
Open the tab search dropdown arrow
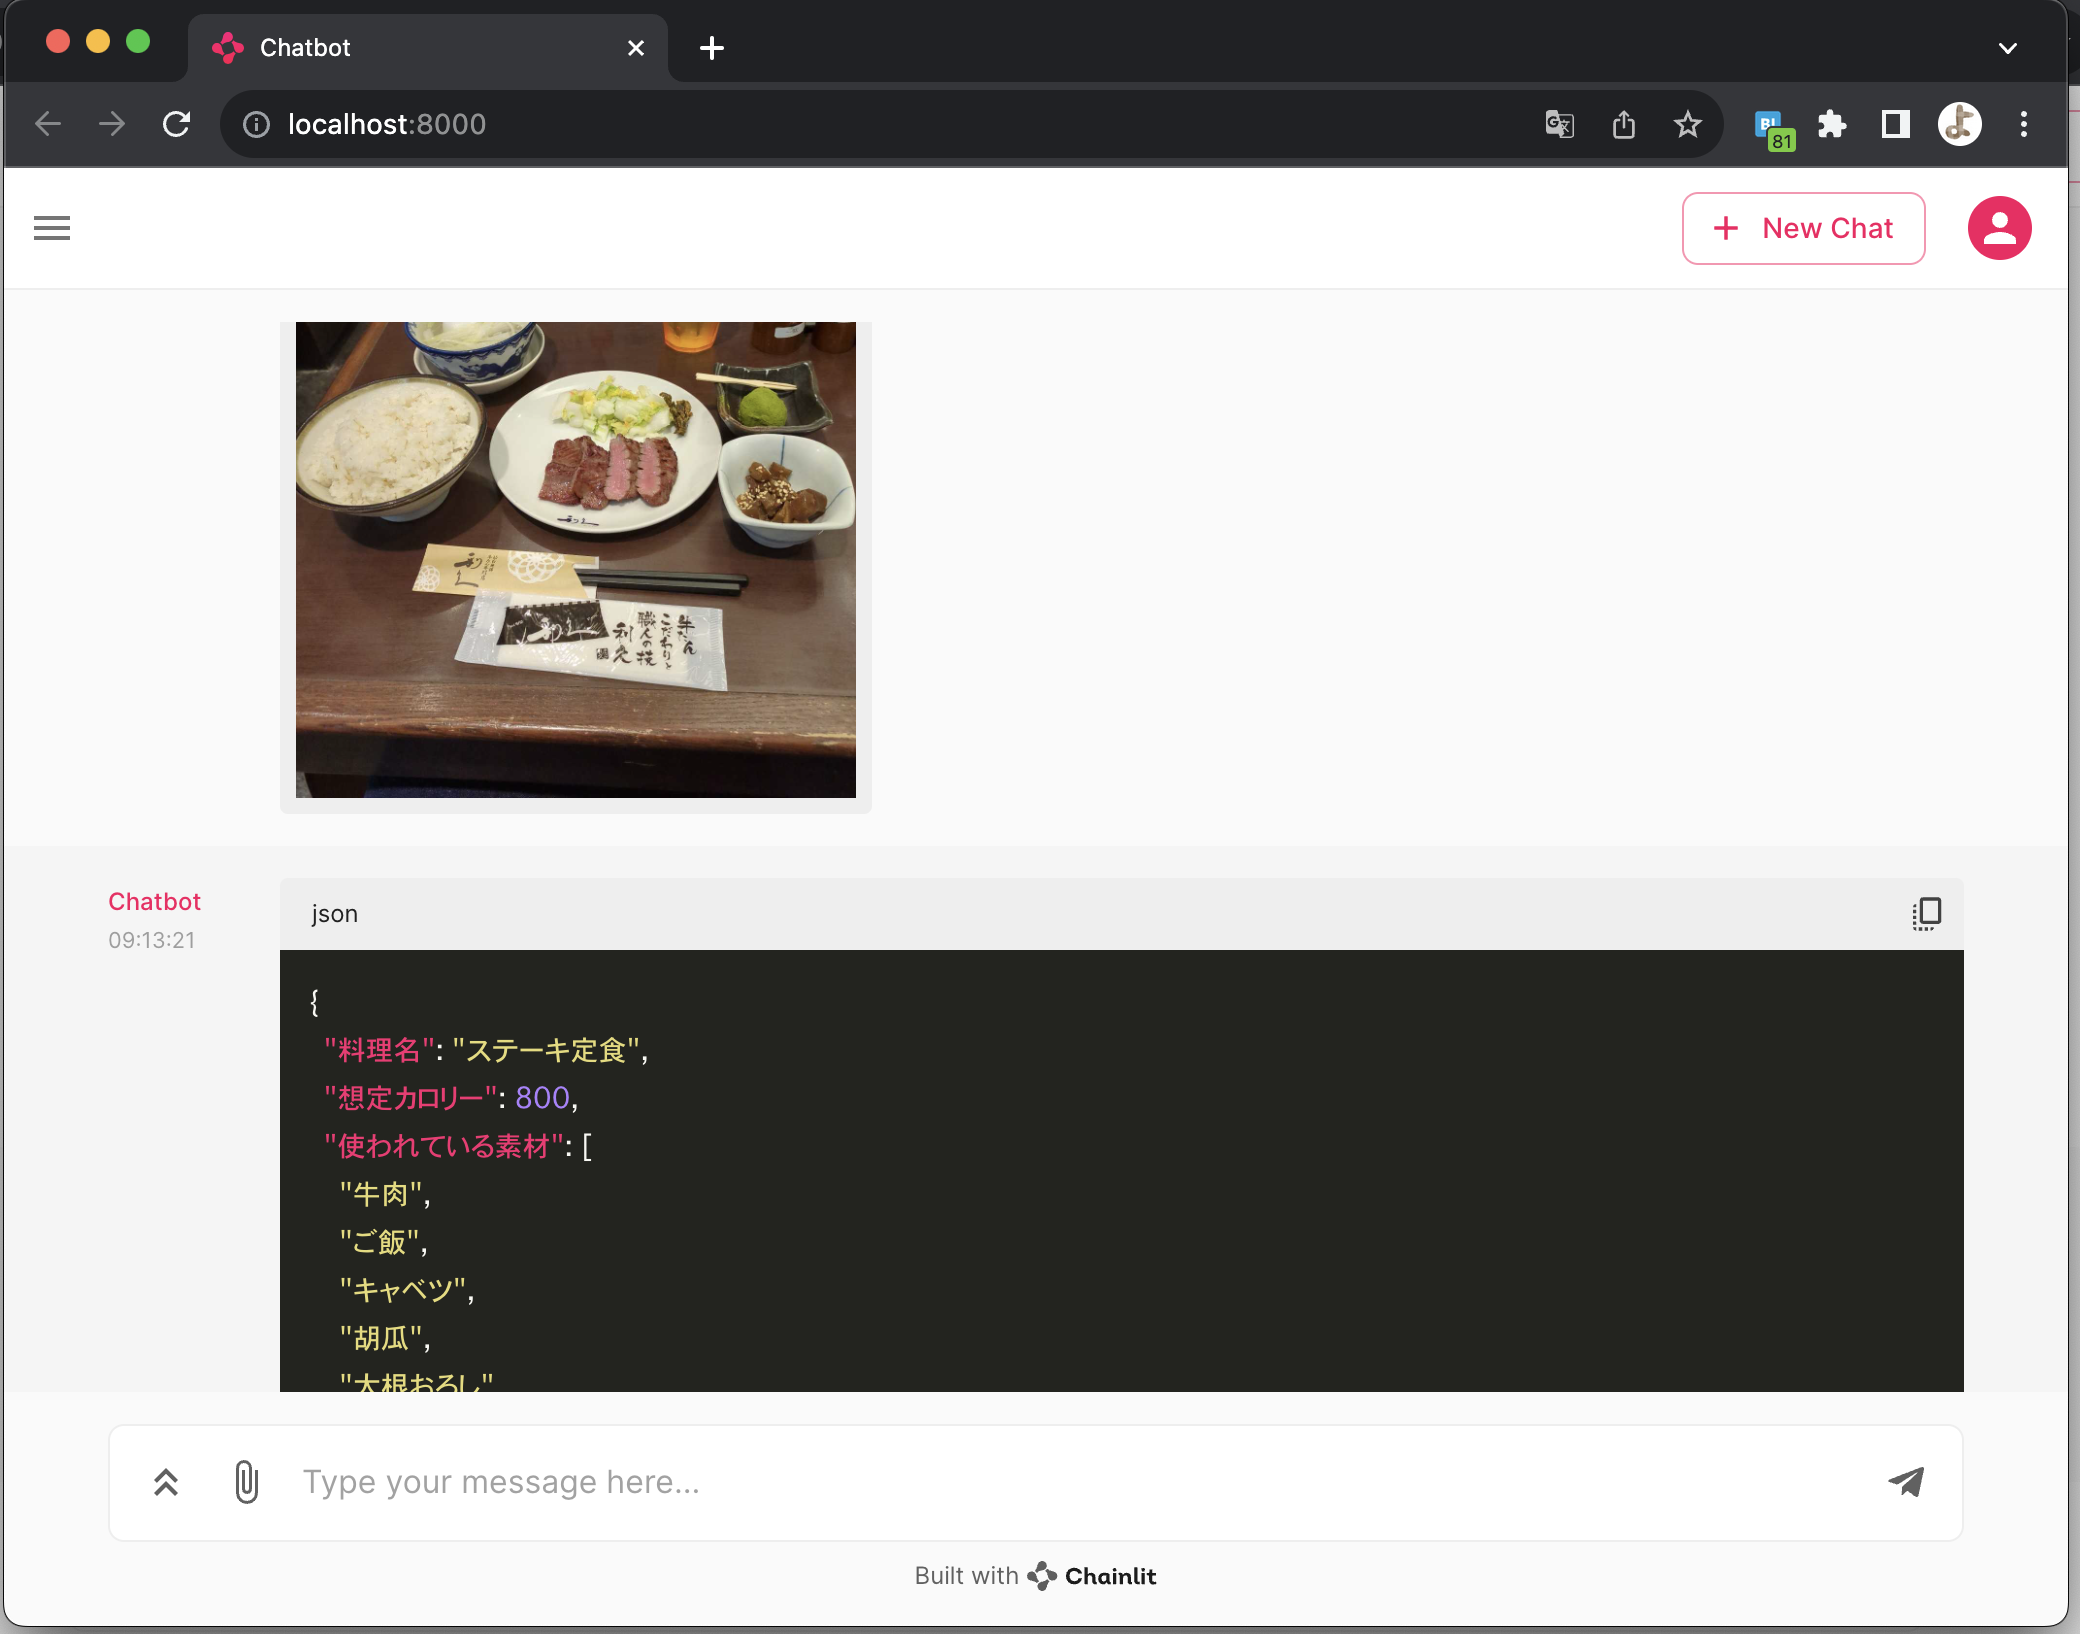[x=2007, y=48]
